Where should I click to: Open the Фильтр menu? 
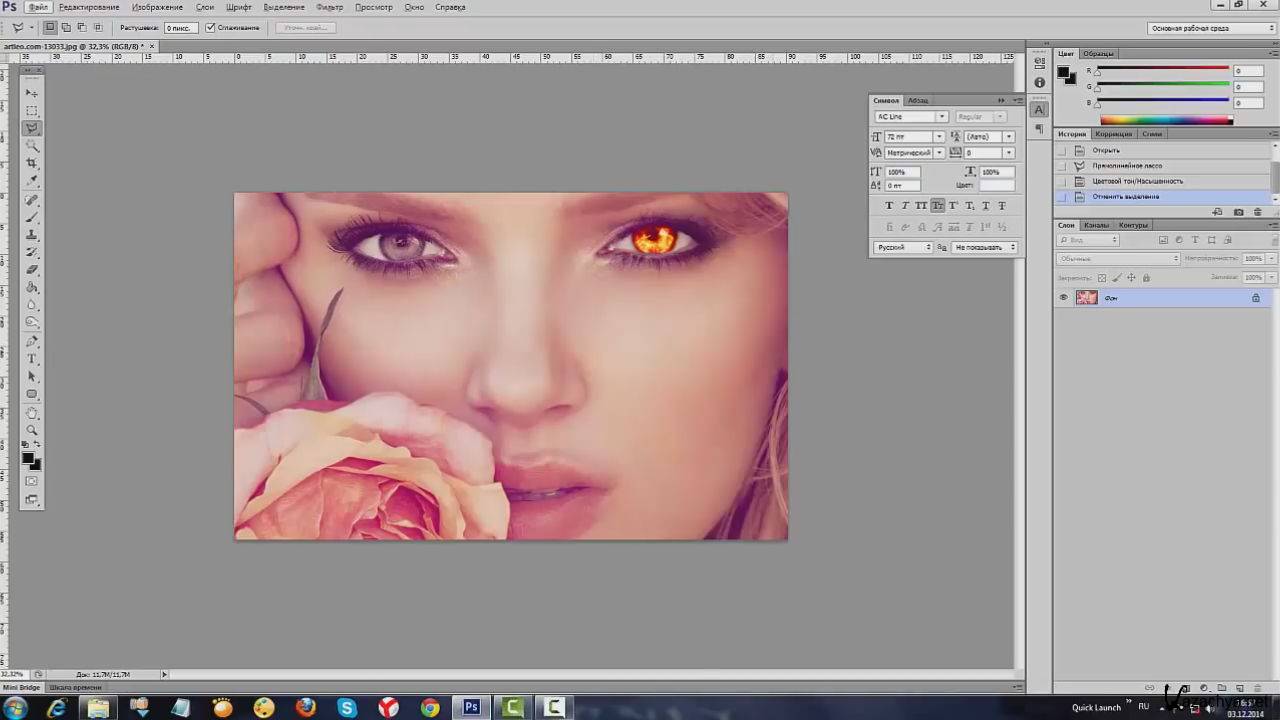[x=329, y=7]
